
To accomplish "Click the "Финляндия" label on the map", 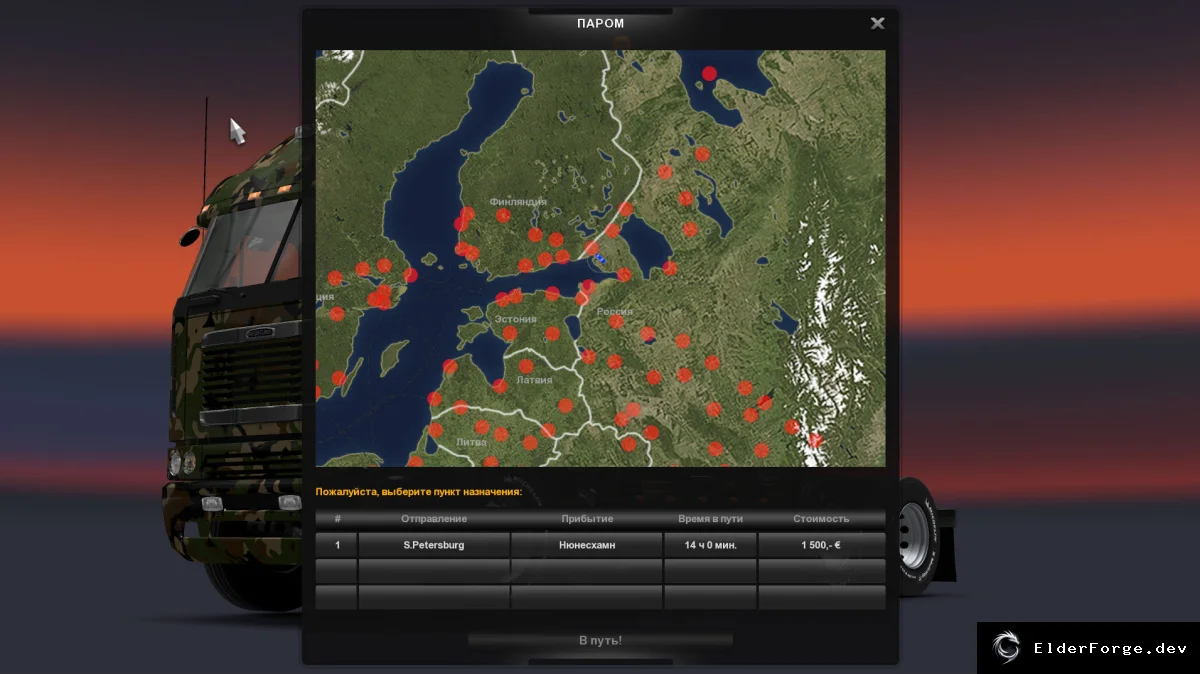I will (518, 202).
